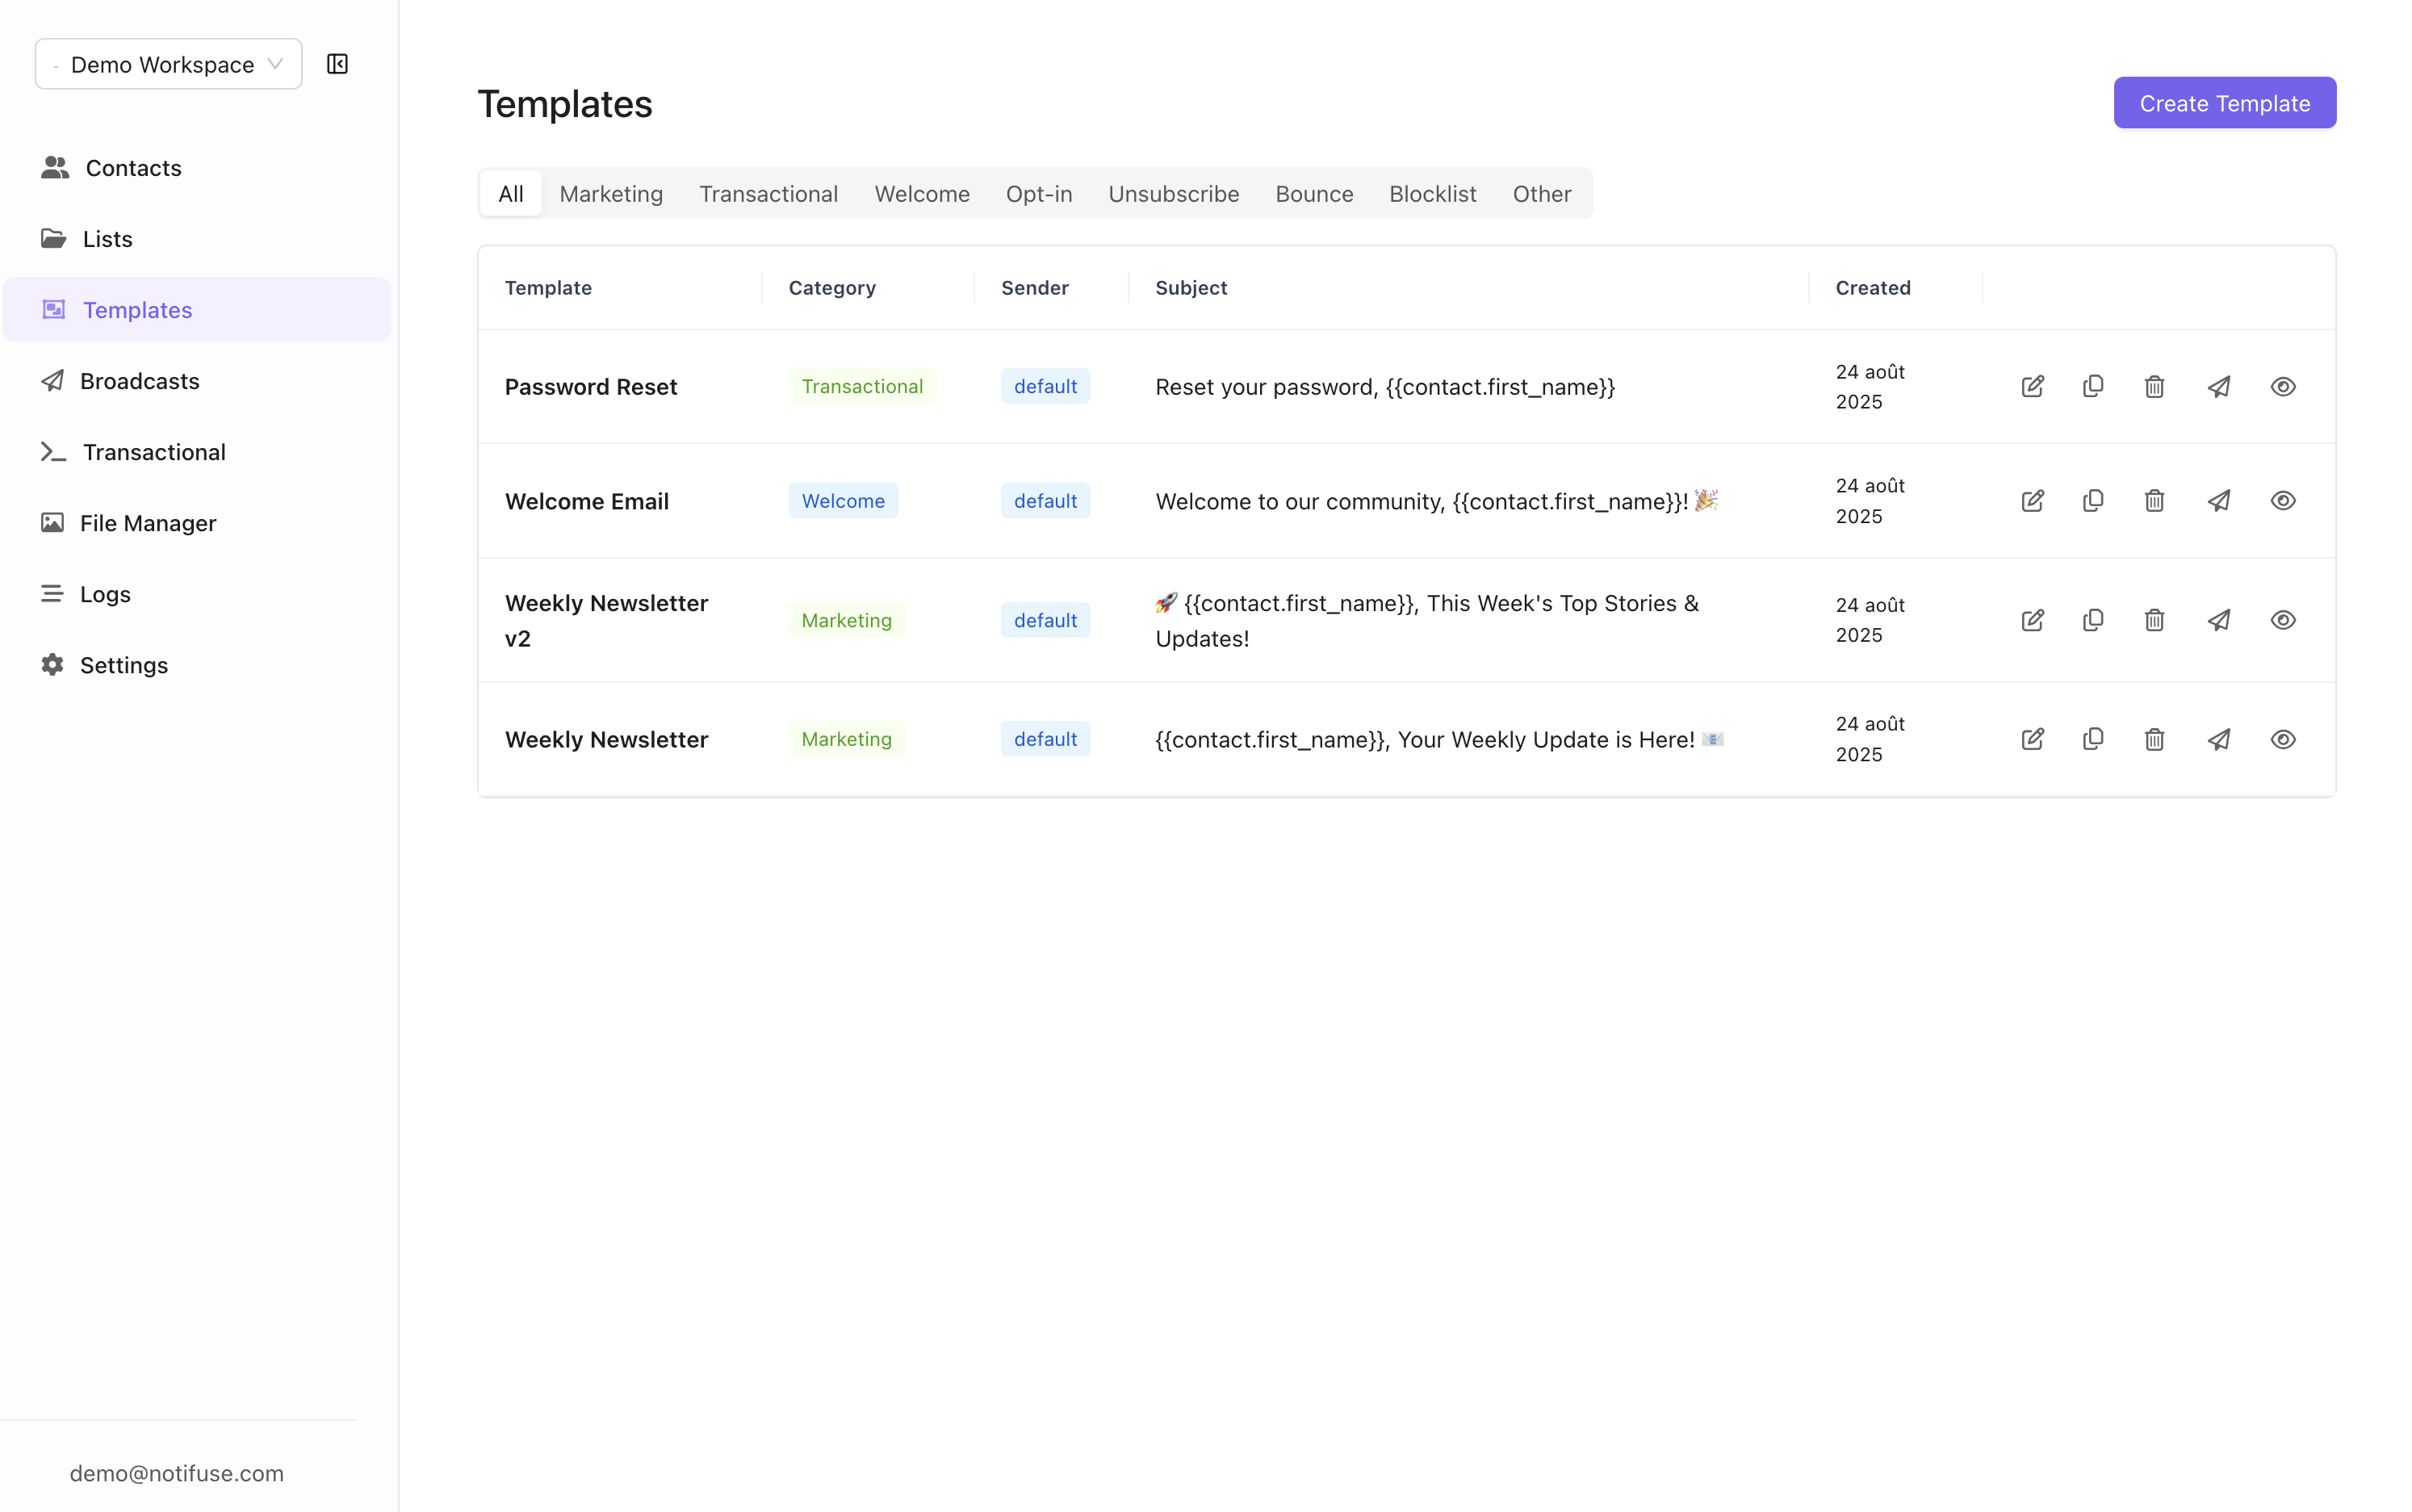Collapse the sidebar with the panel icon

(x=337, y=64)
